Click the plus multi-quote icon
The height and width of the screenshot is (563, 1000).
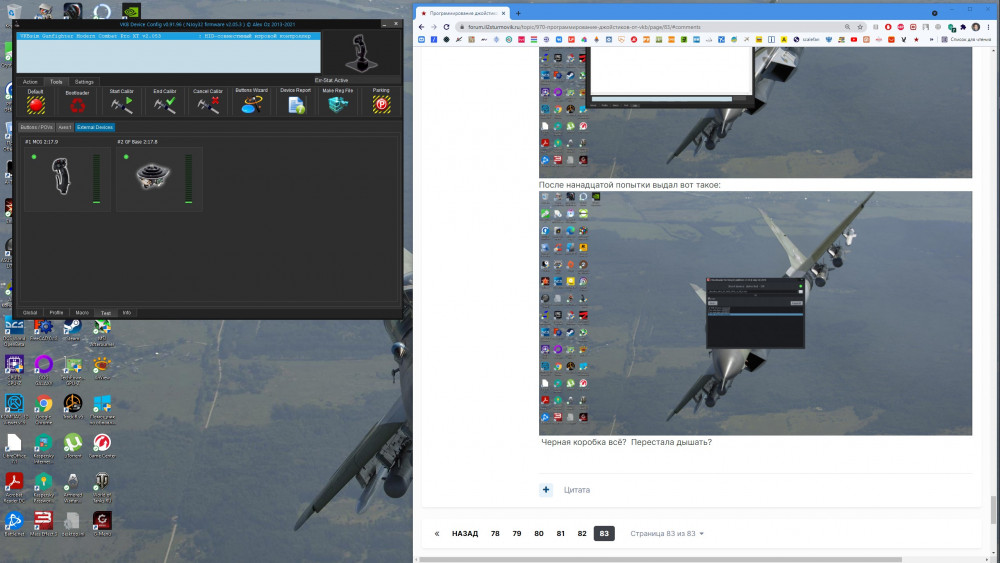point(546,490)
